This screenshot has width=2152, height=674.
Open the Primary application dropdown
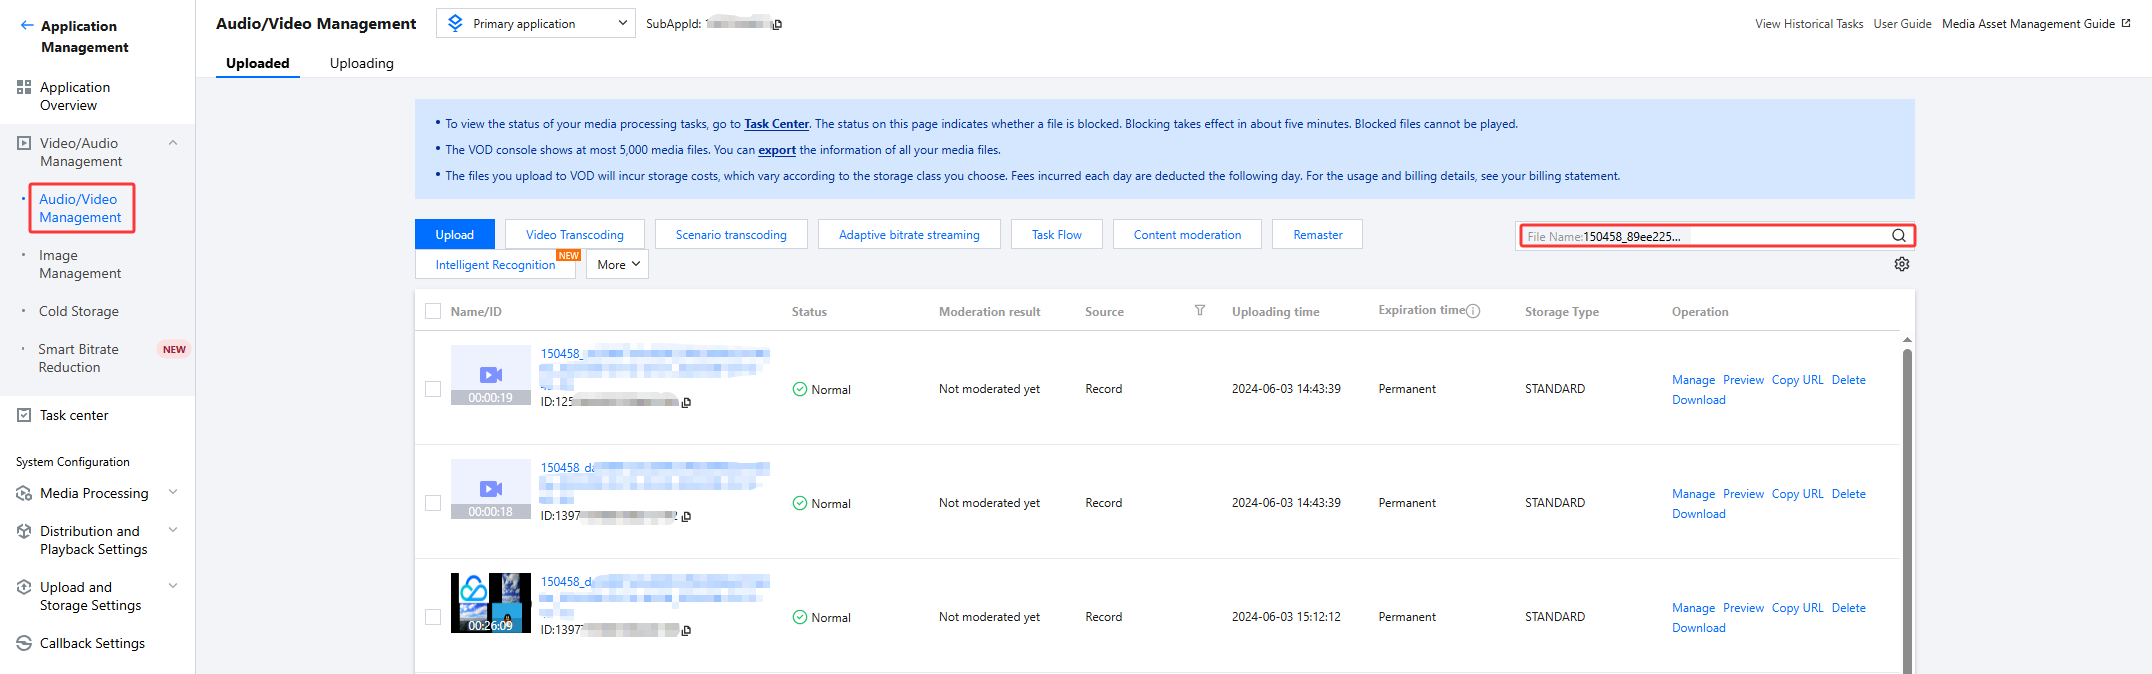(x=535, y=23)
